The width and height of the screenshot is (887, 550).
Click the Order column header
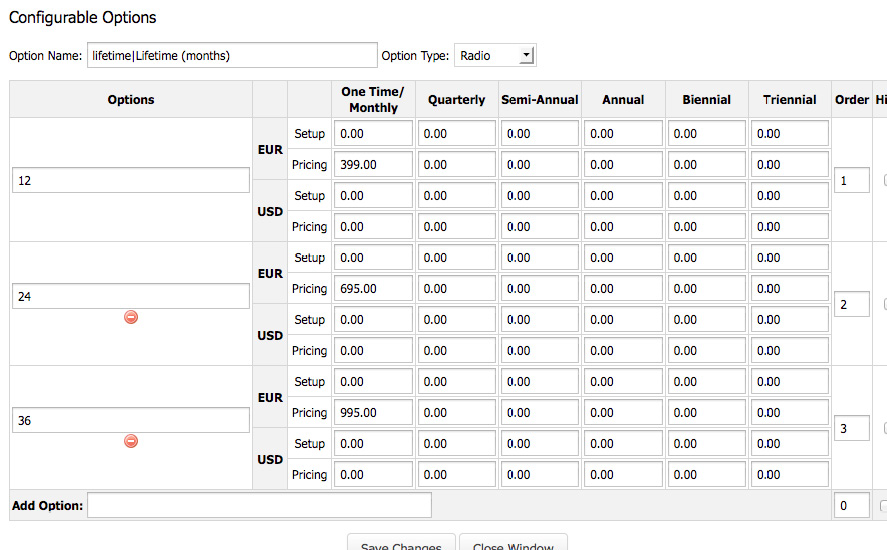(851, 100)
